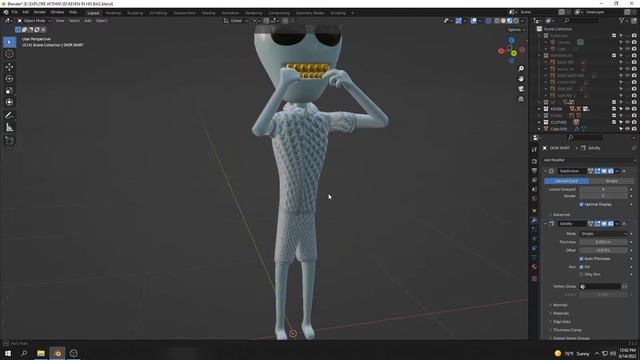The height and width of the screenshot is (360, 640).
Task: Click the Levels Viewport value field
Action: [603, 189]
